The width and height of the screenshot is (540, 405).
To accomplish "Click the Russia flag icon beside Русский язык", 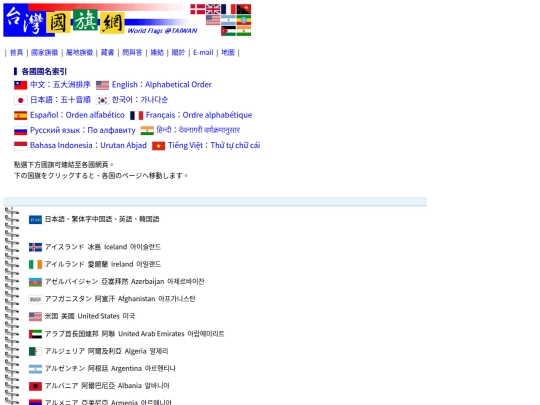I will tap(20, 131).
